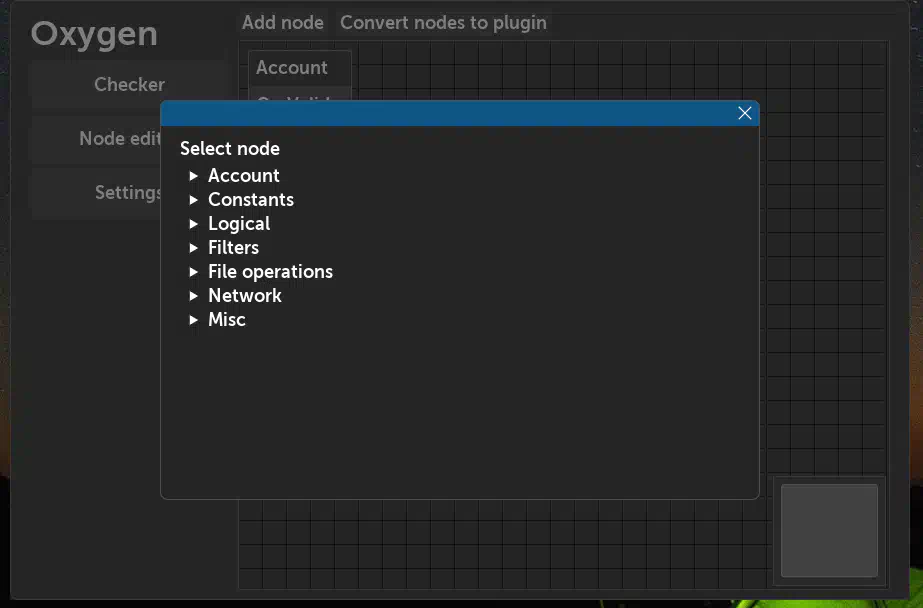Select the File operations label

click(x=270, y=272)
